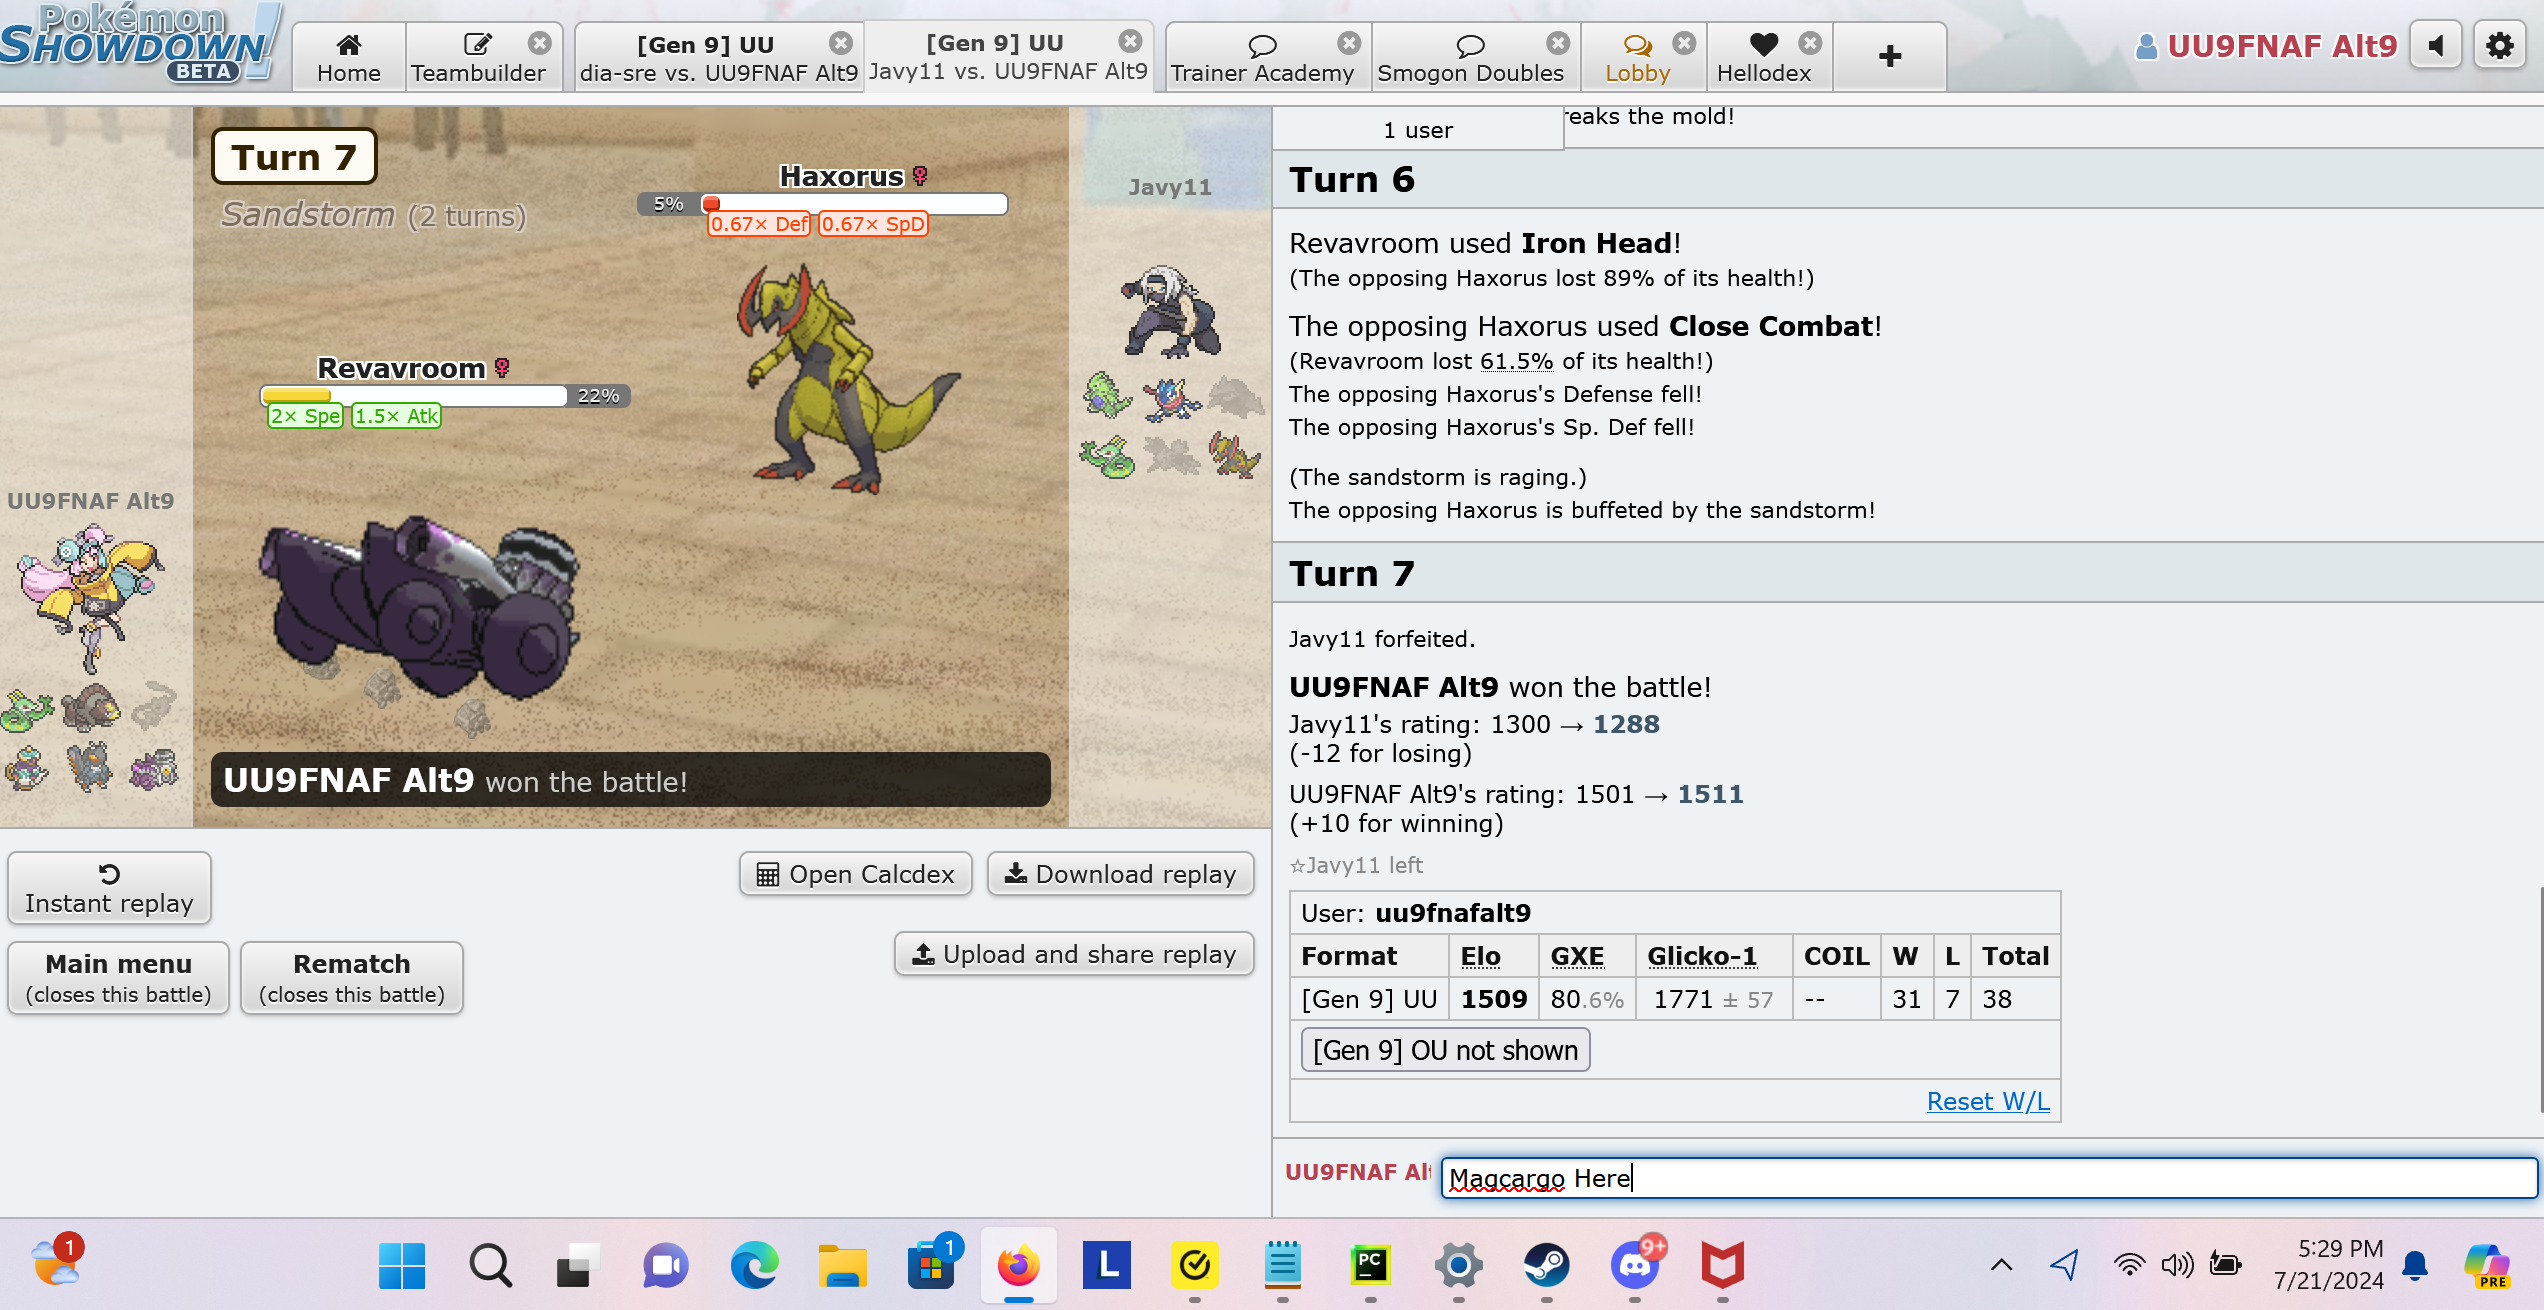Click the Elo column header
The image size is (2544, 1310).
coord(1480,956)
